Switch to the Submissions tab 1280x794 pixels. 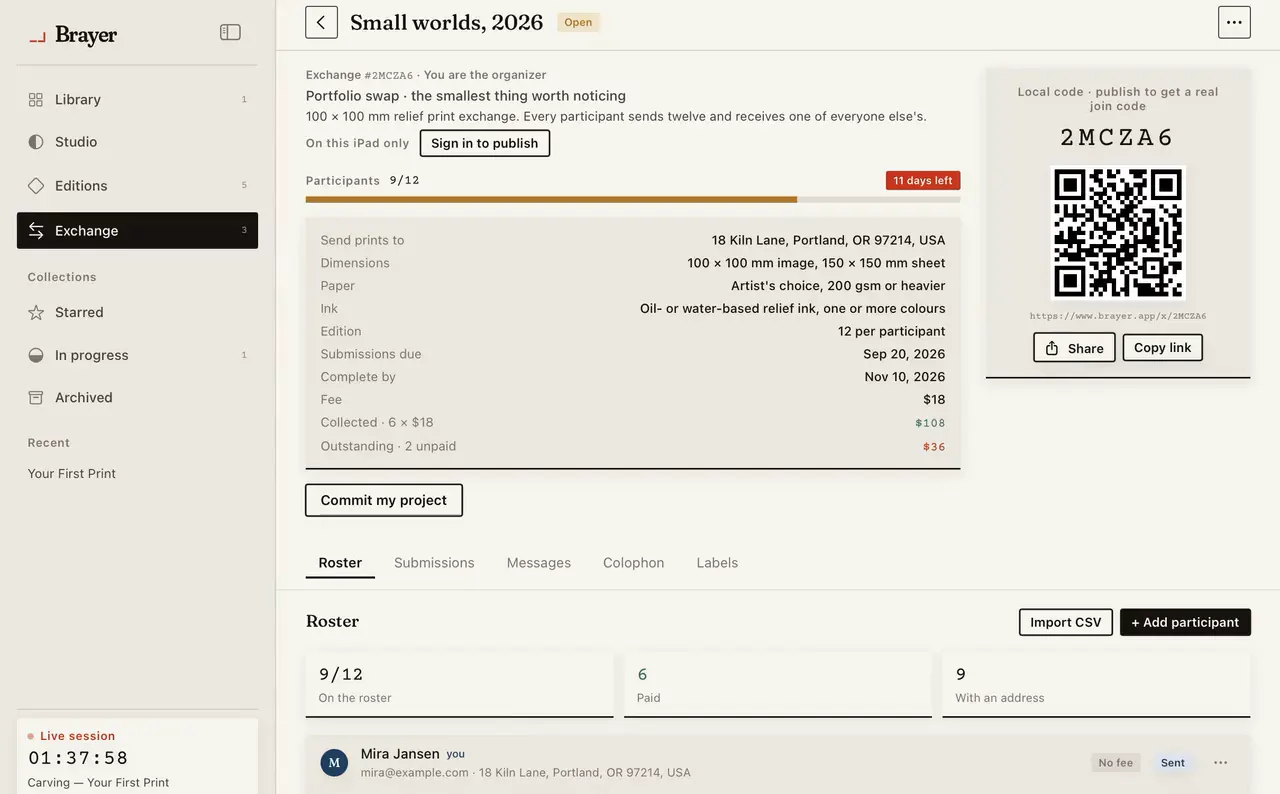(x=434, y=563)
